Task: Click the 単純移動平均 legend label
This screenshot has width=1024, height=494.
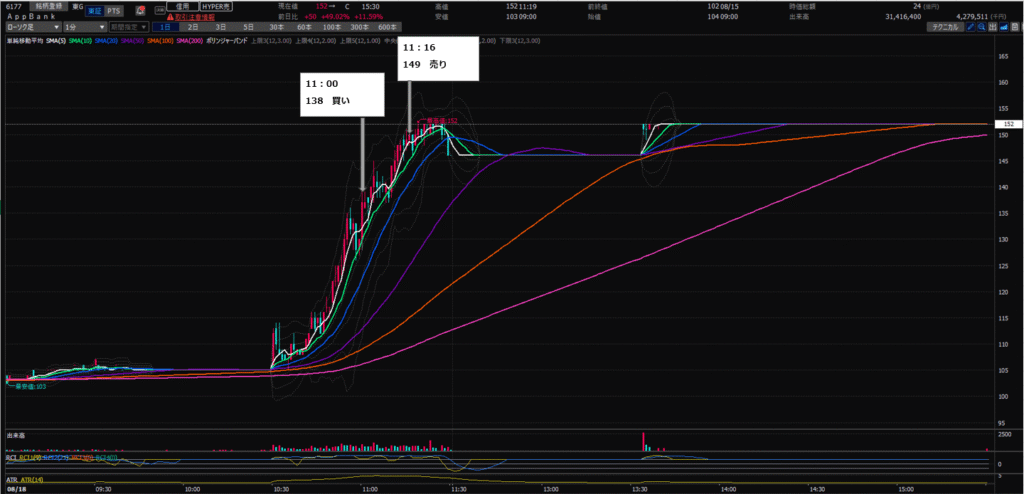Action: pyautogui.click(x=25, y=41)
